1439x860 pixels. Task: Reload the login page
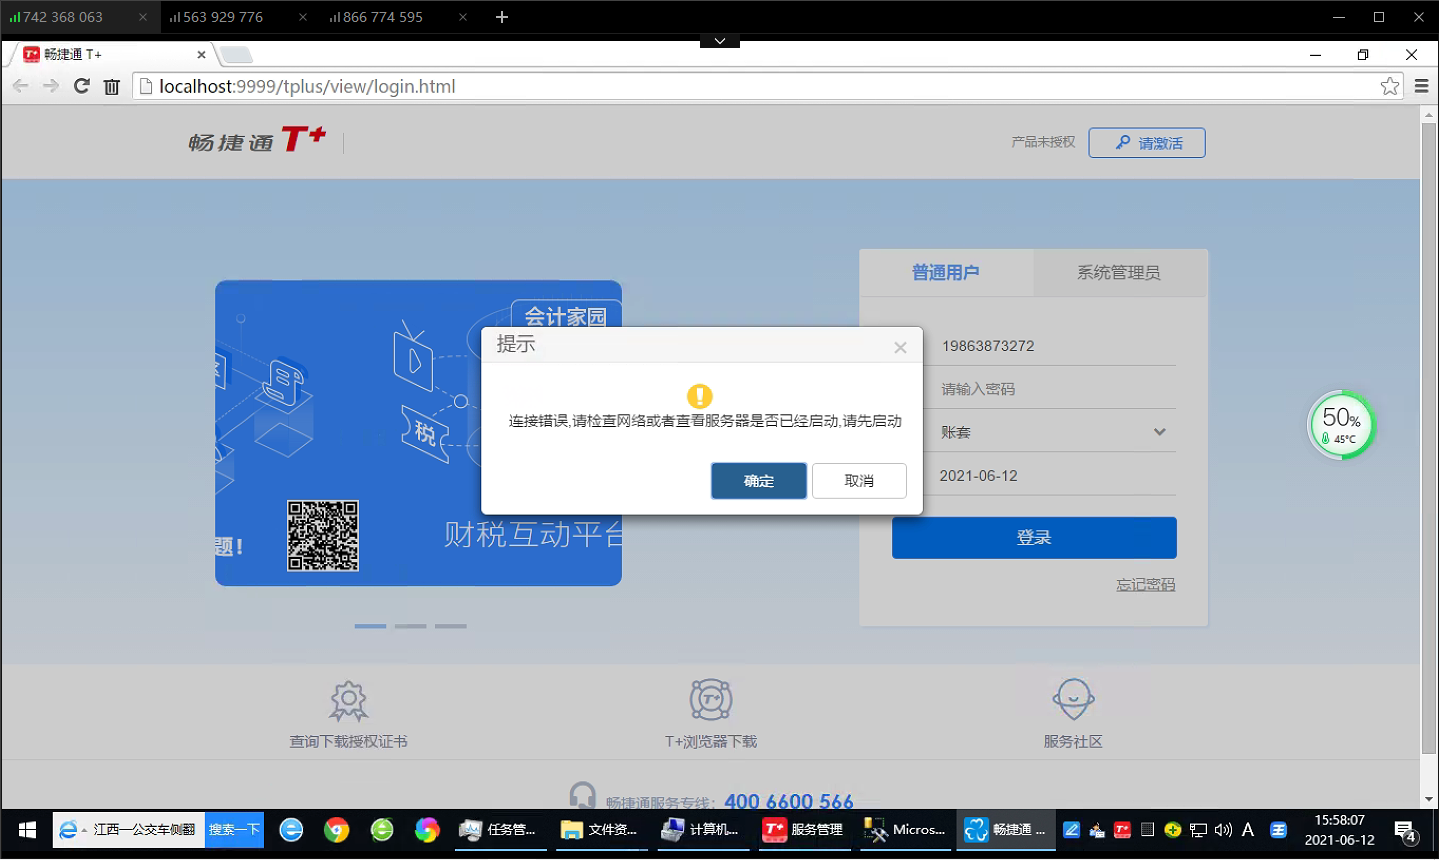tap(82, 86)
